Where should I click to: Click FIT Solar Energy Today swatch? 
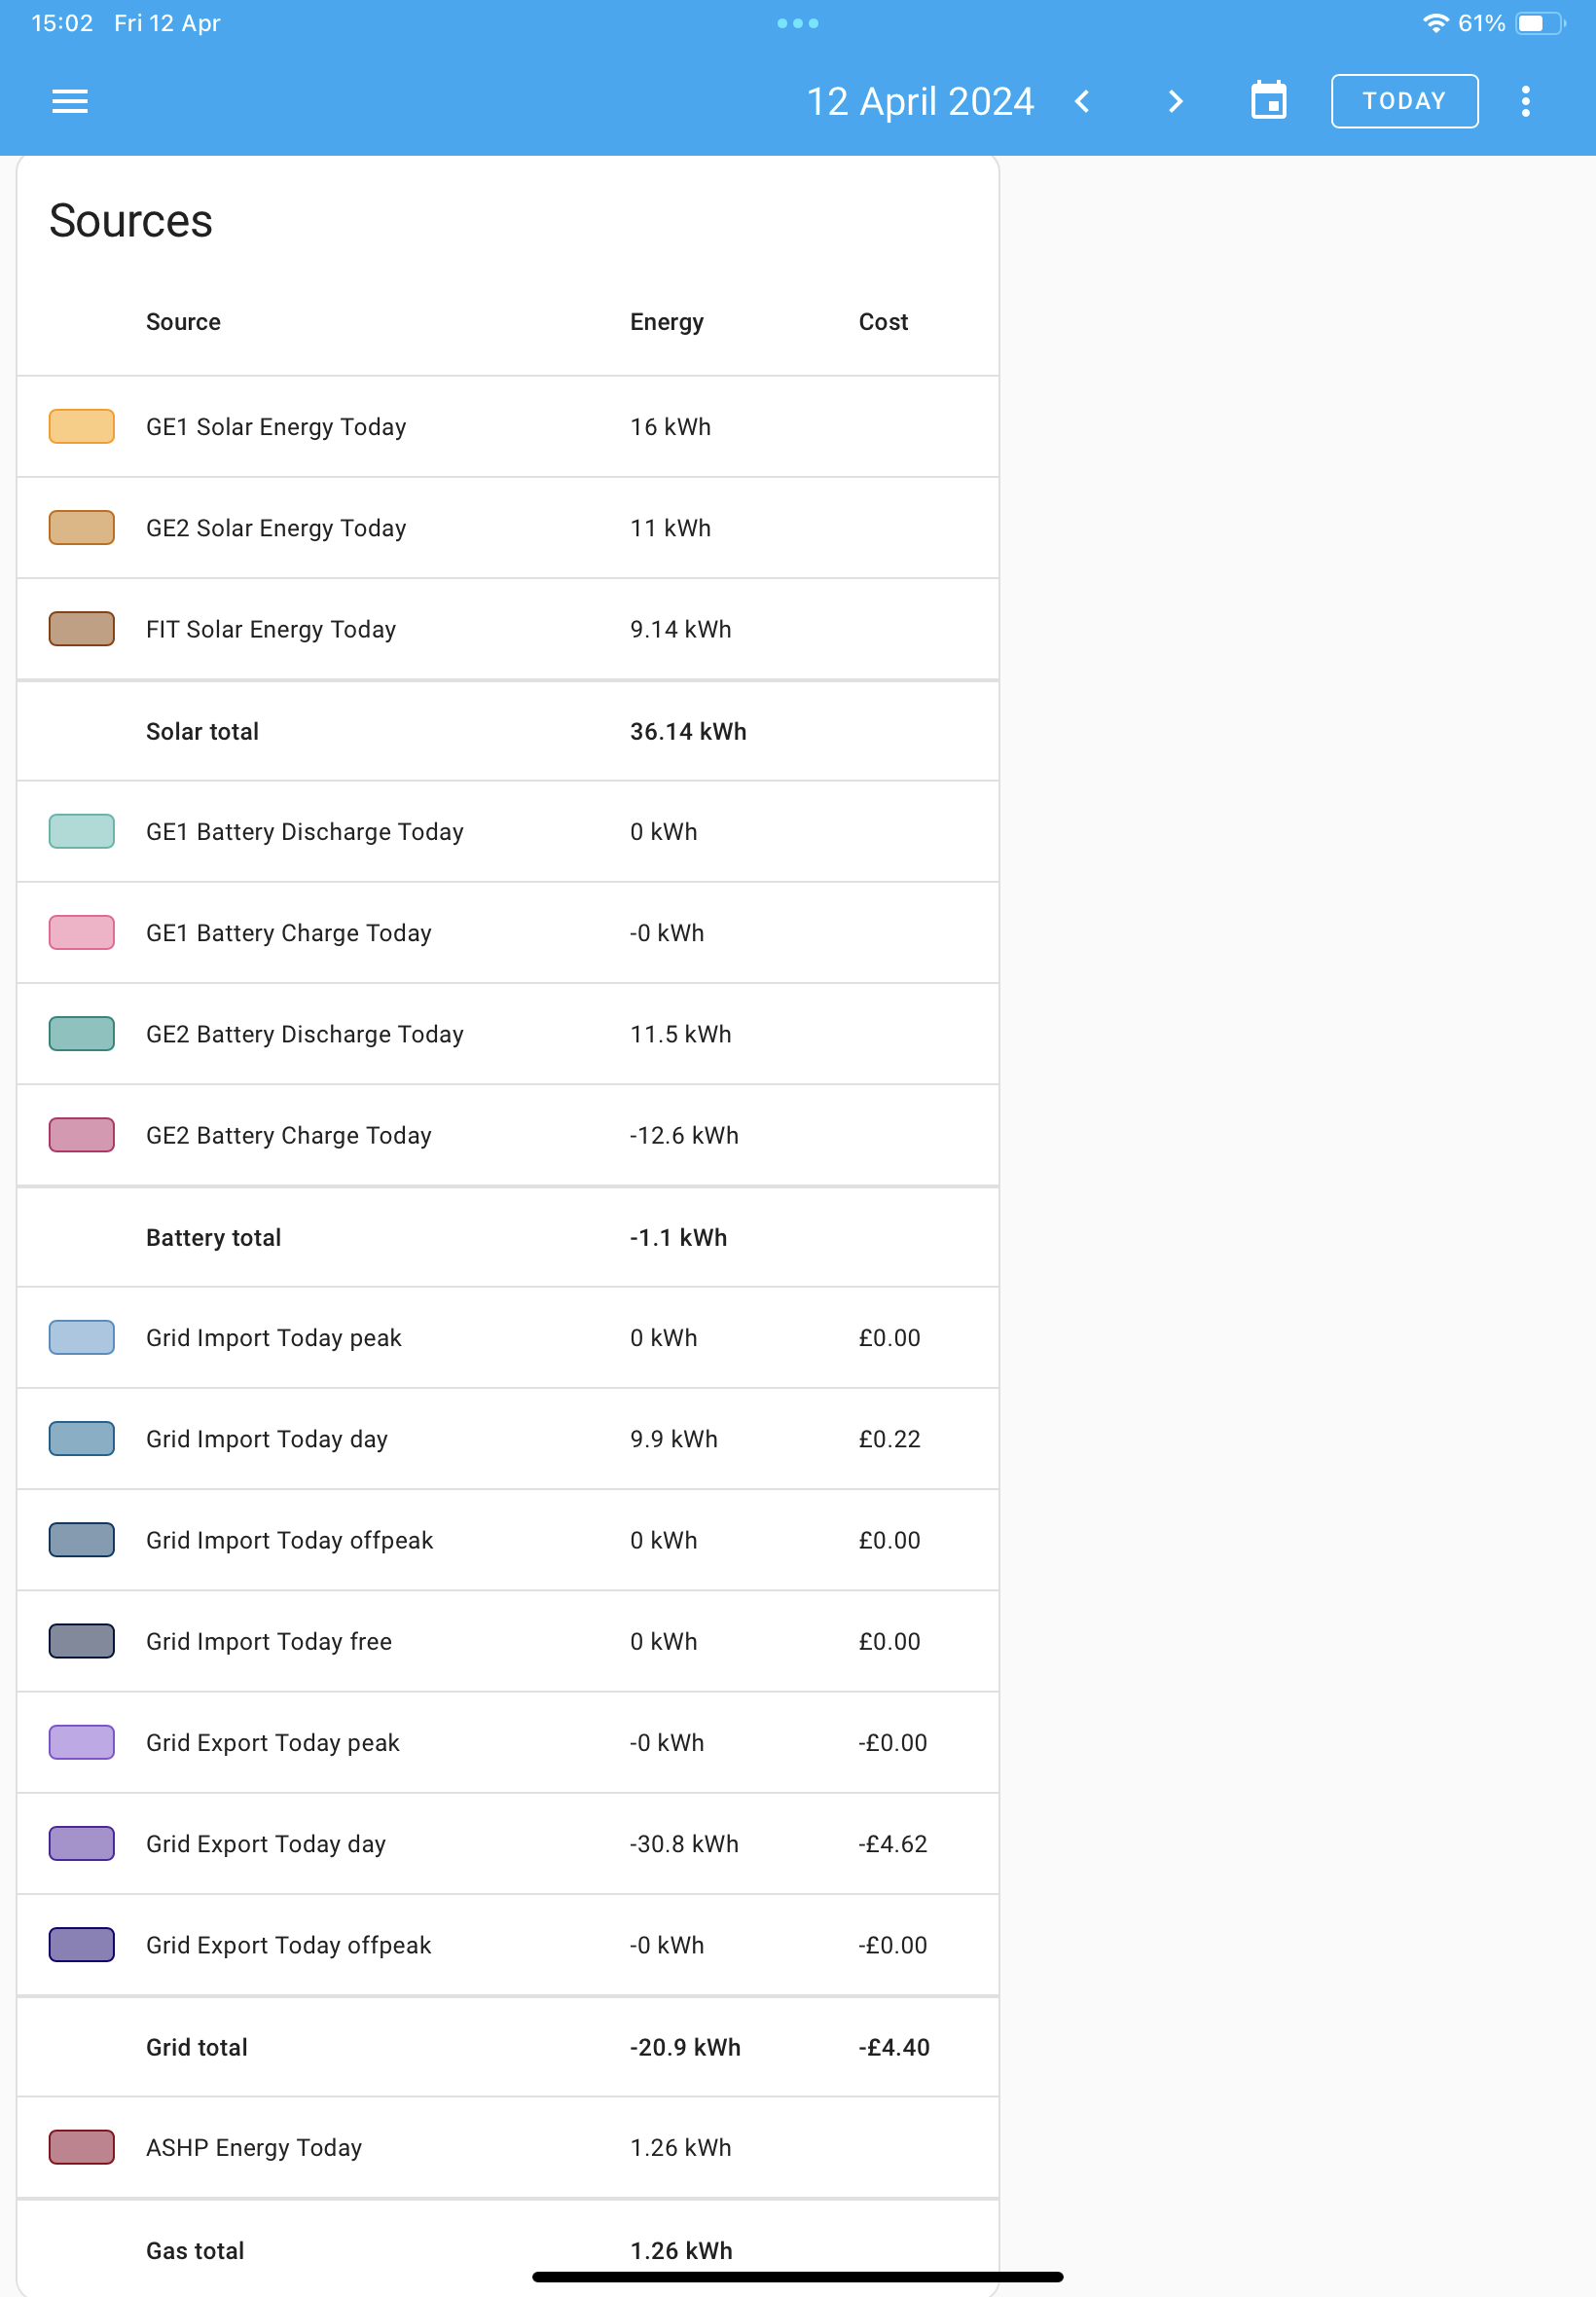click(x=82, y=629)
